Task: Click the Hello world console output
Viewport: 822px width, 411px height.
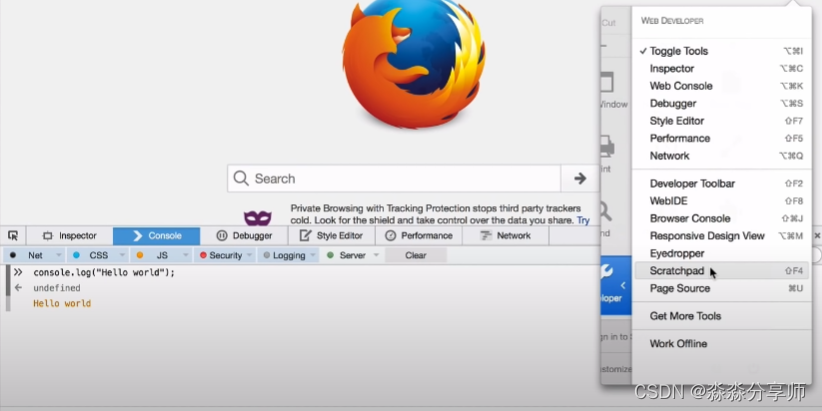Action: 62,304
